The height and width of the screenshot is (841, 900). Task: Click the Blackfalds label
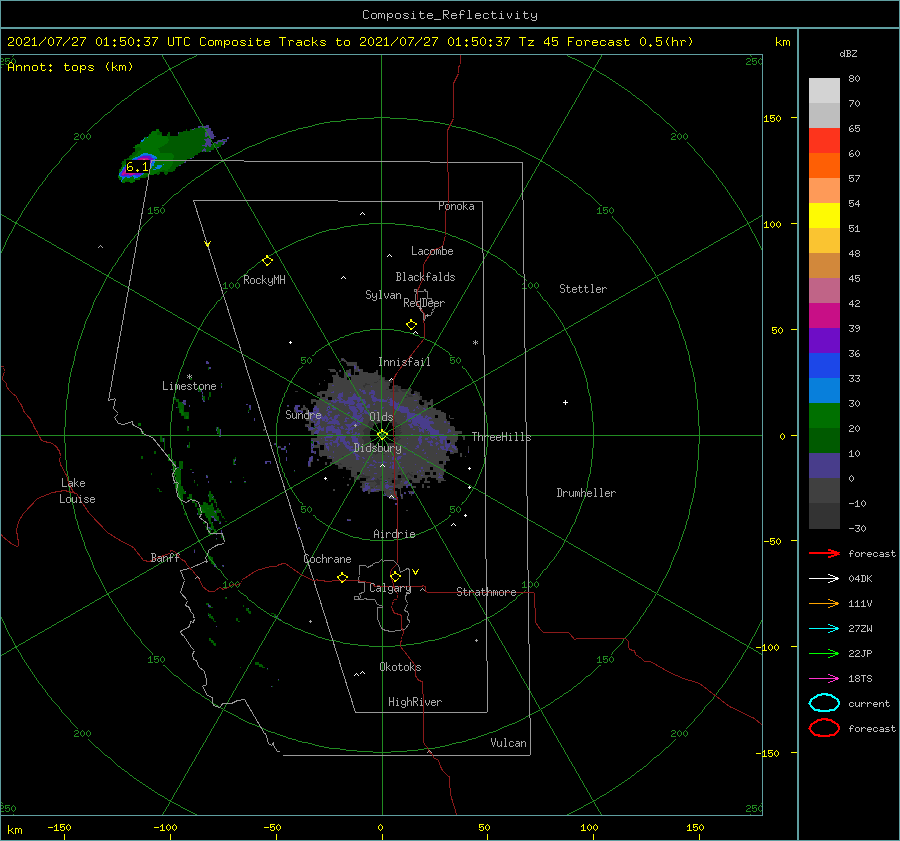tap(425, 277)
